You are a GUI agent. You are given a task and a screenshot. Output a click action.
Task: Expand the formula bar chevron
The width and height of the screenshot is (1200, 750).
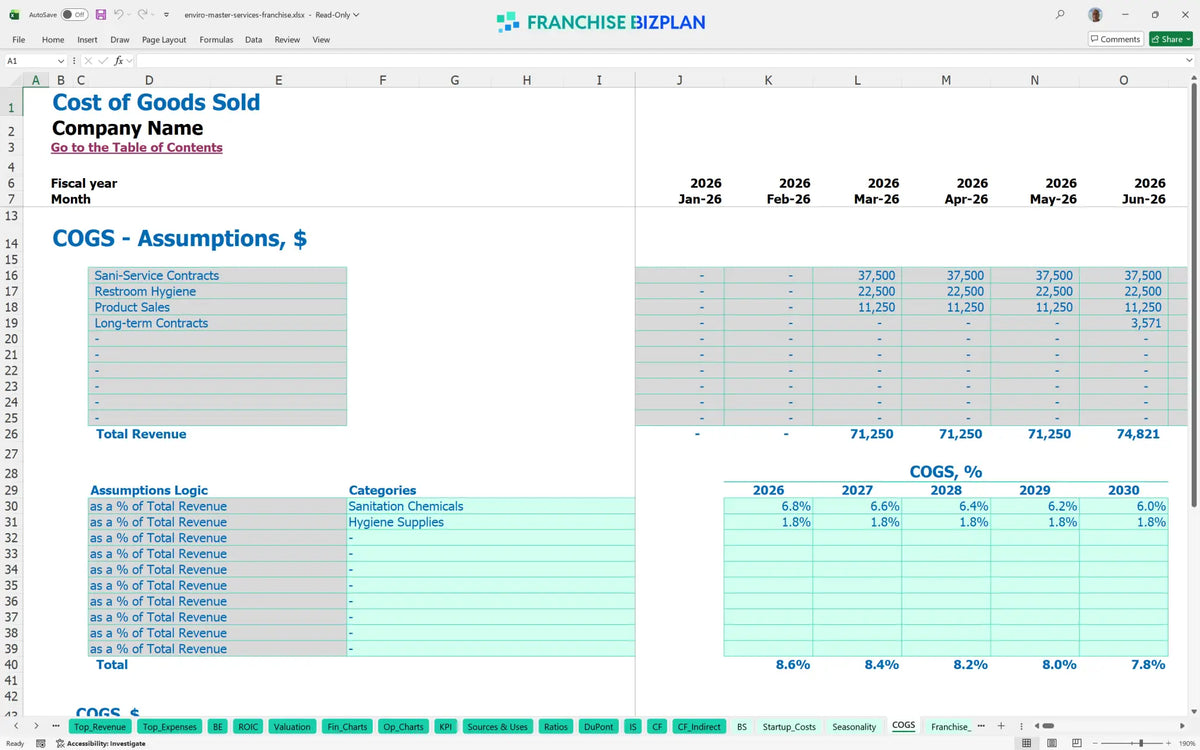point(1189,61)
